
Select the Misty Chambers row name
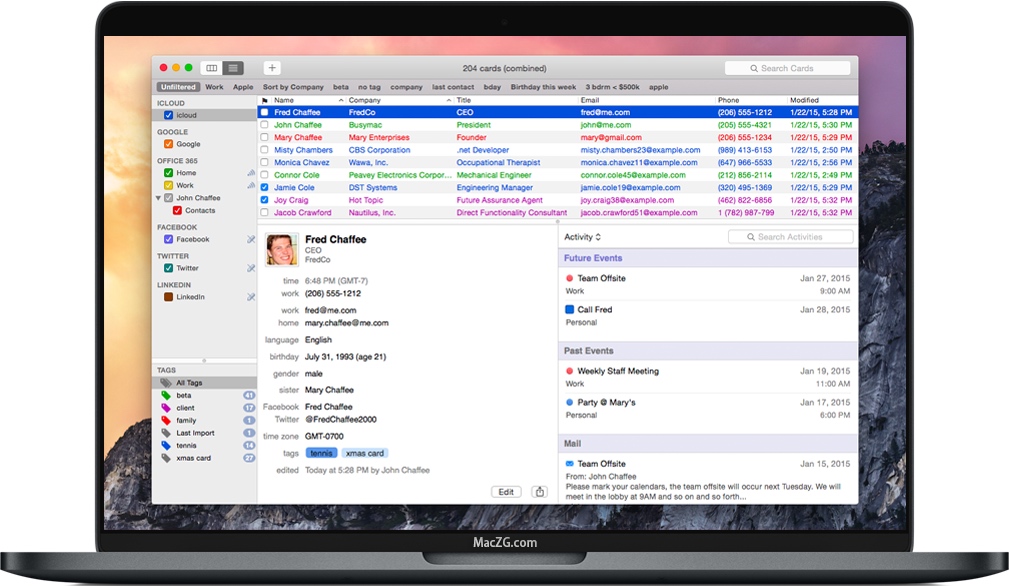click(303, 150)
